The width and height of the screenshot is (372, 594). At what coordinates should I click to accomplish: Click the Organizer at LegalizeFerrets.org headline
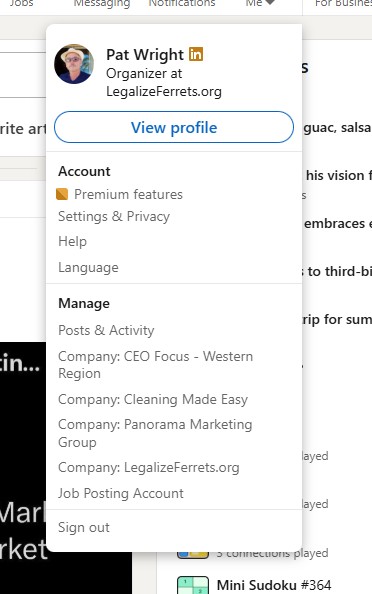point(164,82)
